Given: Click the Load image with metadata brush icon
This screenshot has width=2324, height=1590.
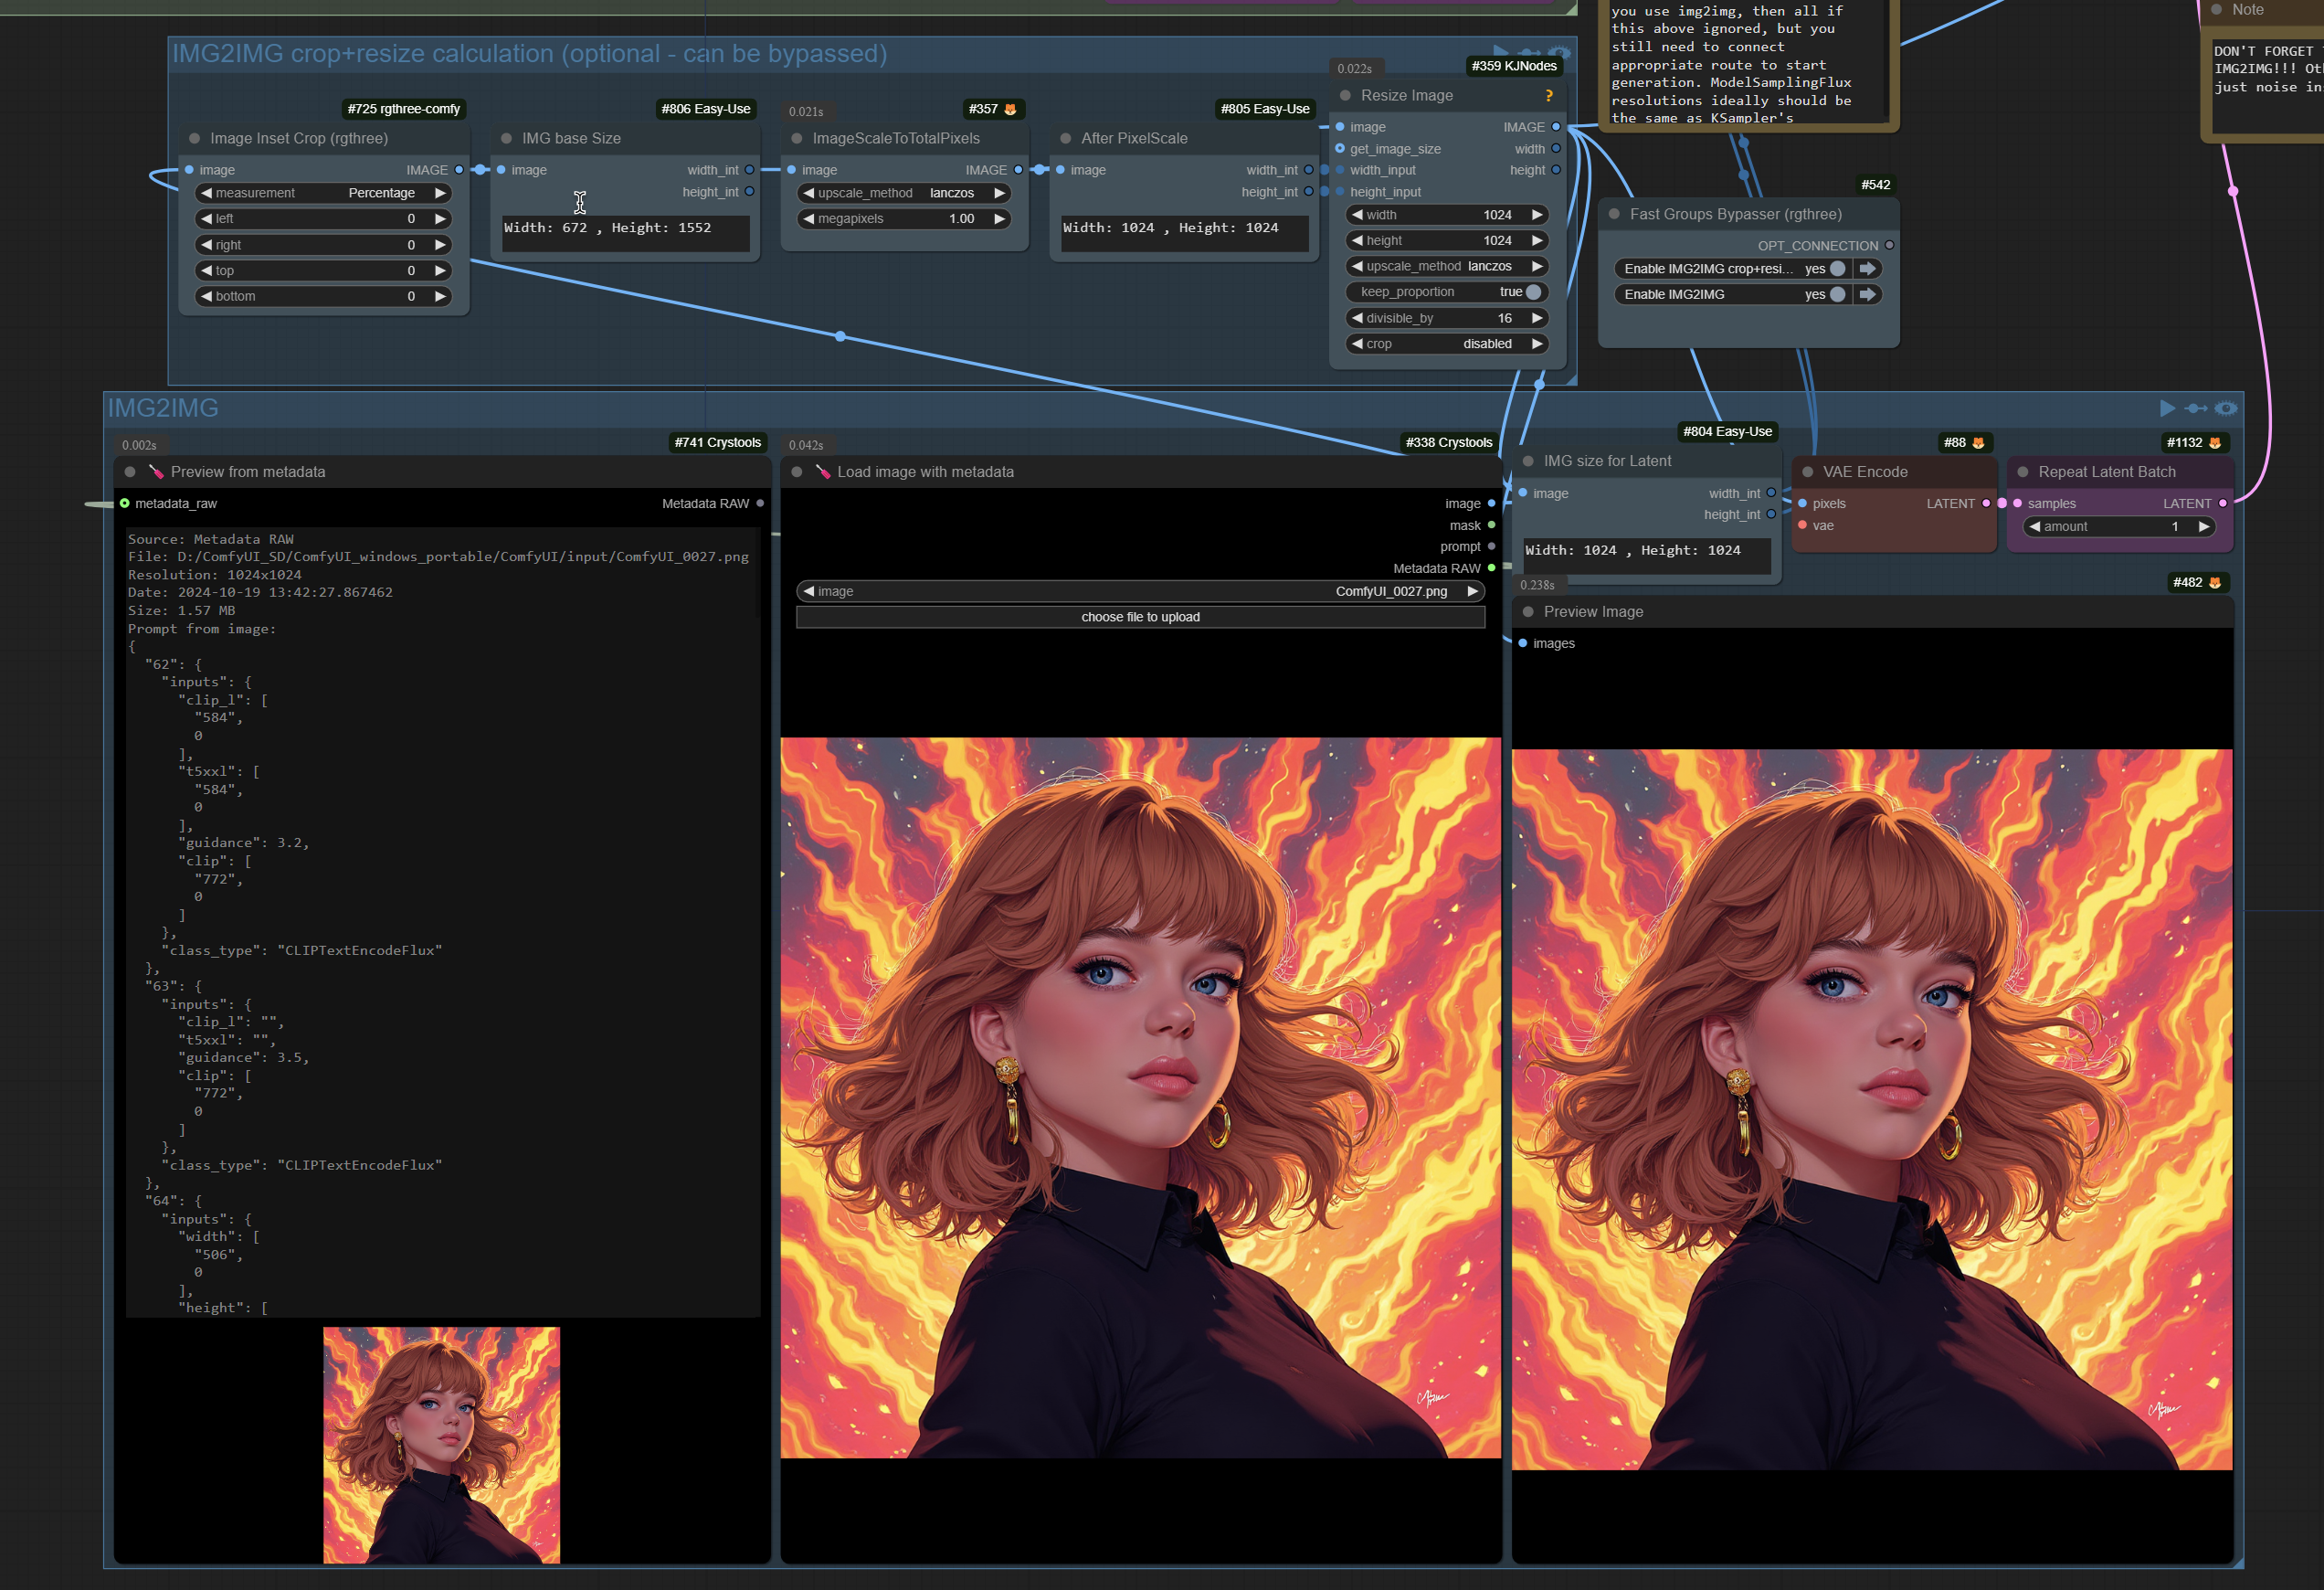Looking at the screenshot, I should [822, 472].
